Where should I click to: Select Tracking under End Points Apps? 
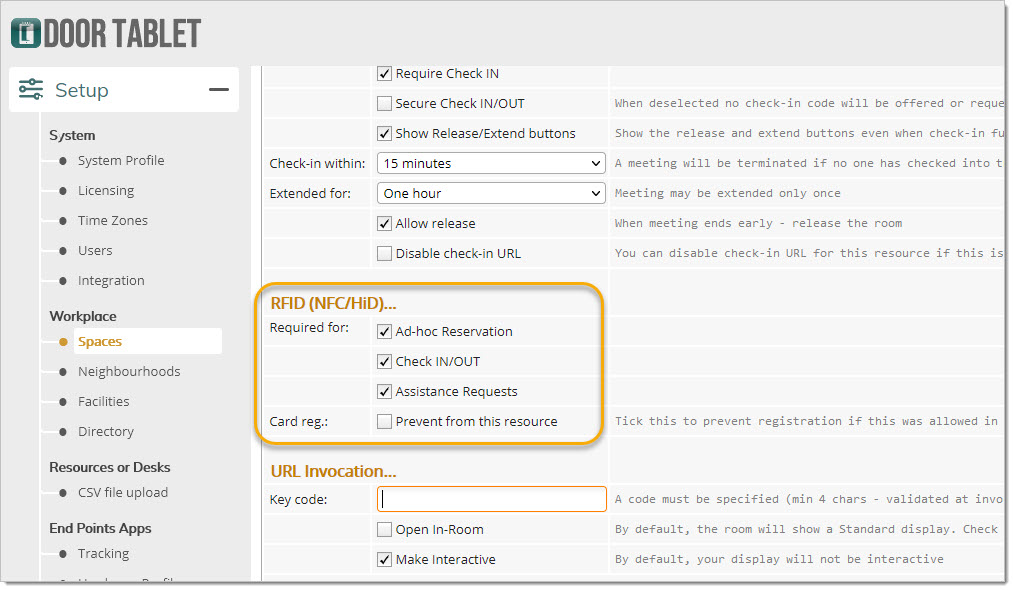(104, 553)
